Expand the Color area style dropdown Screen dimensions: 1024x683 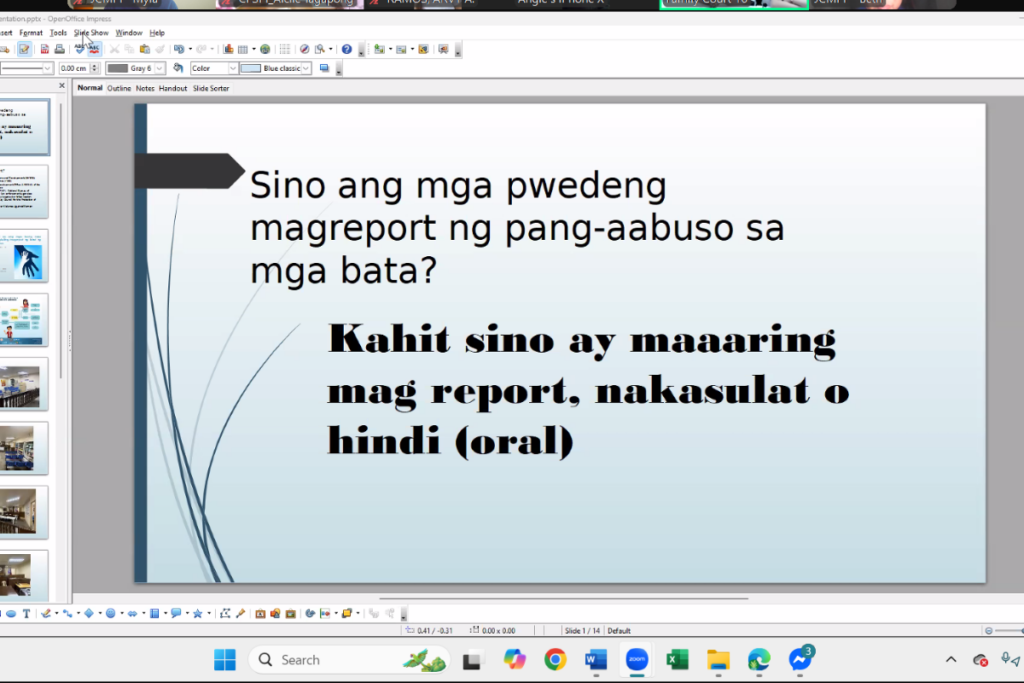[x=233, y=68]
